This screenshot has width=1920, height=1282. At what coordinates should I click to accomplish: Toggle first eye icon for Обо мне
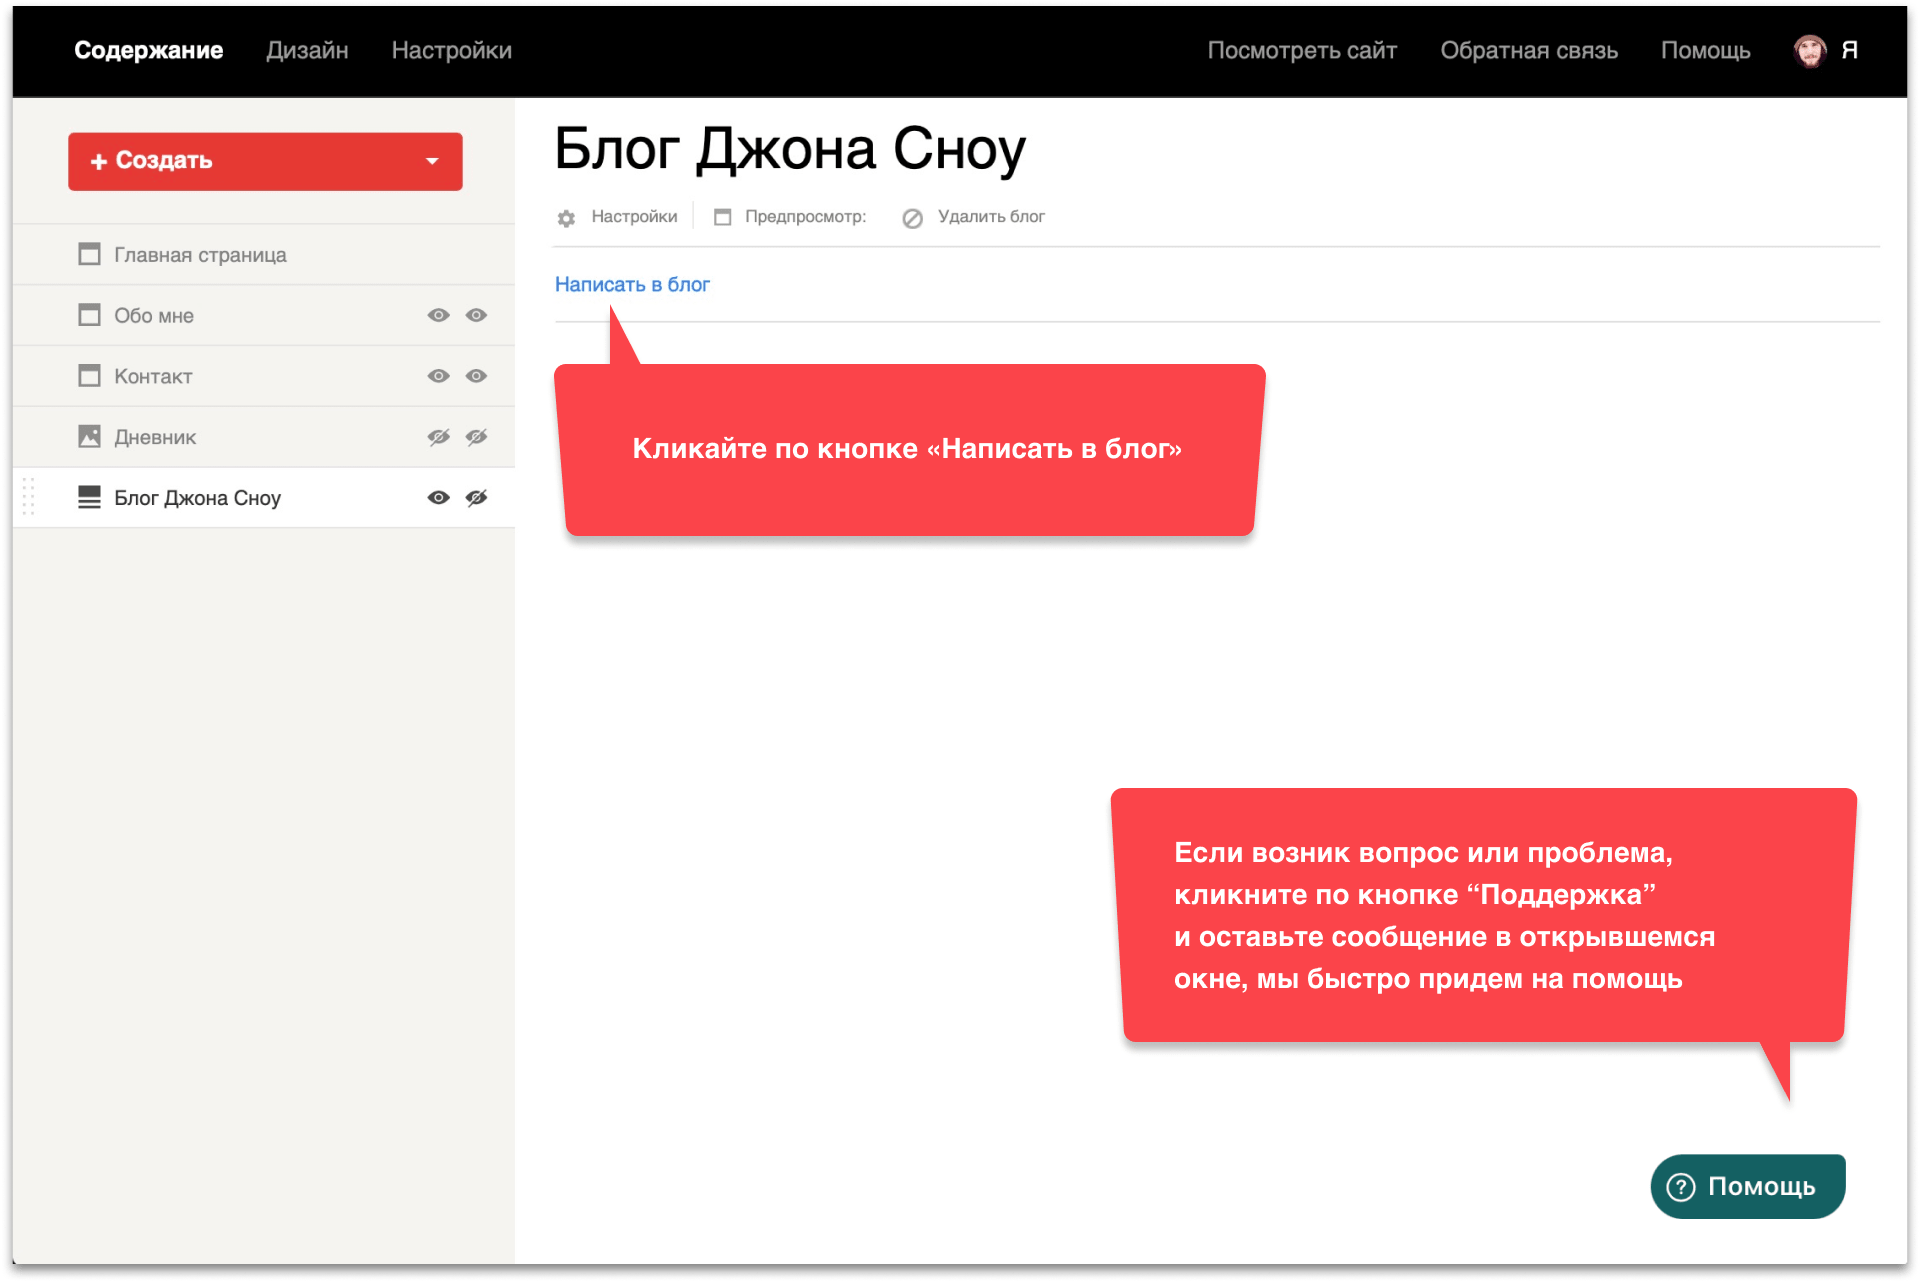point(438,315)
